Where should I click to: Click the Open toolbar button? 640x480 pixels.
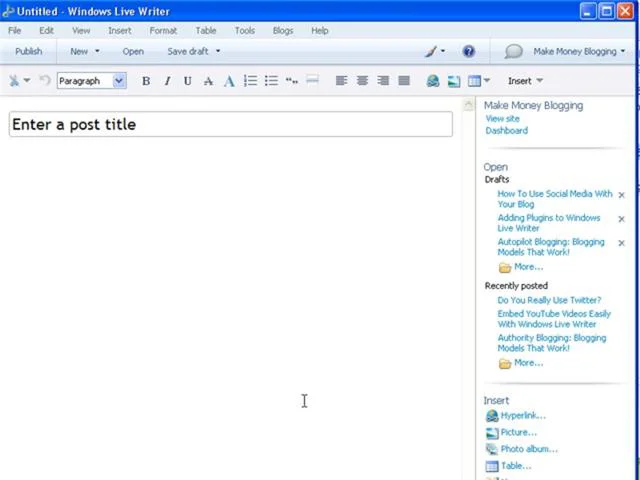(x=133, y=51)
